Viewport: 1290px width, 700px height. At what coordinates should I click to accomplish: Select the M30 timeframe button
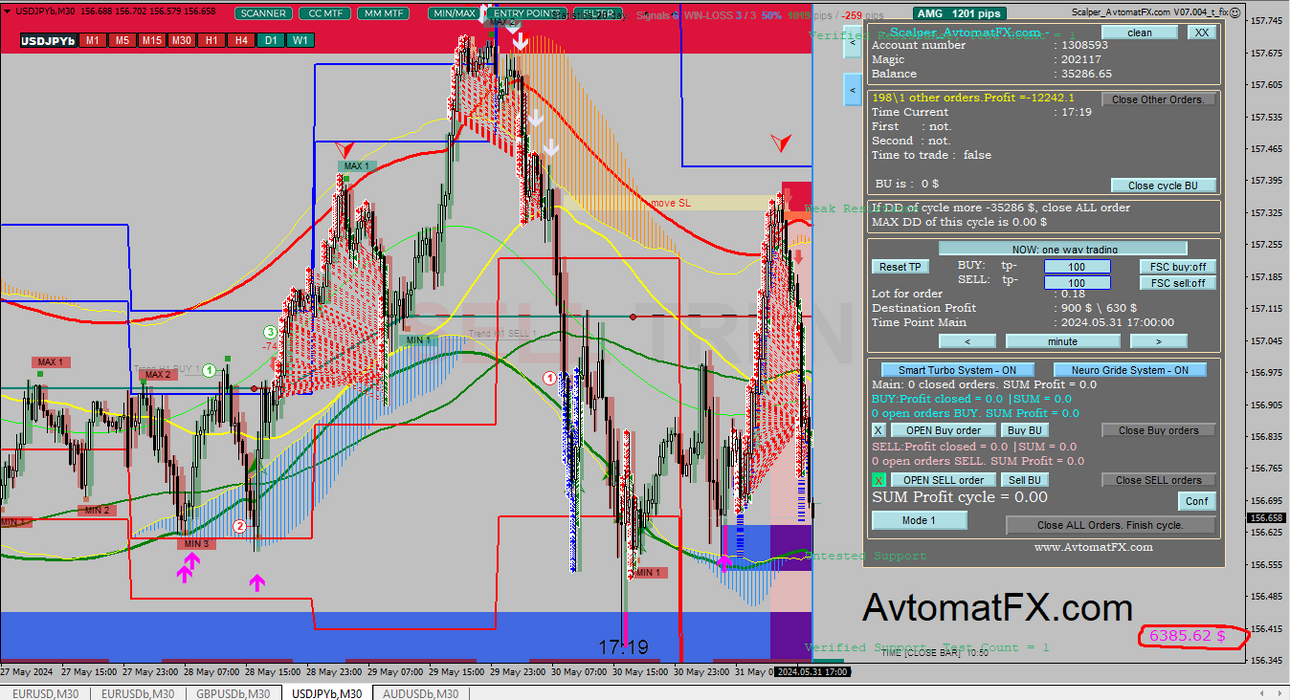pos(181,40)
